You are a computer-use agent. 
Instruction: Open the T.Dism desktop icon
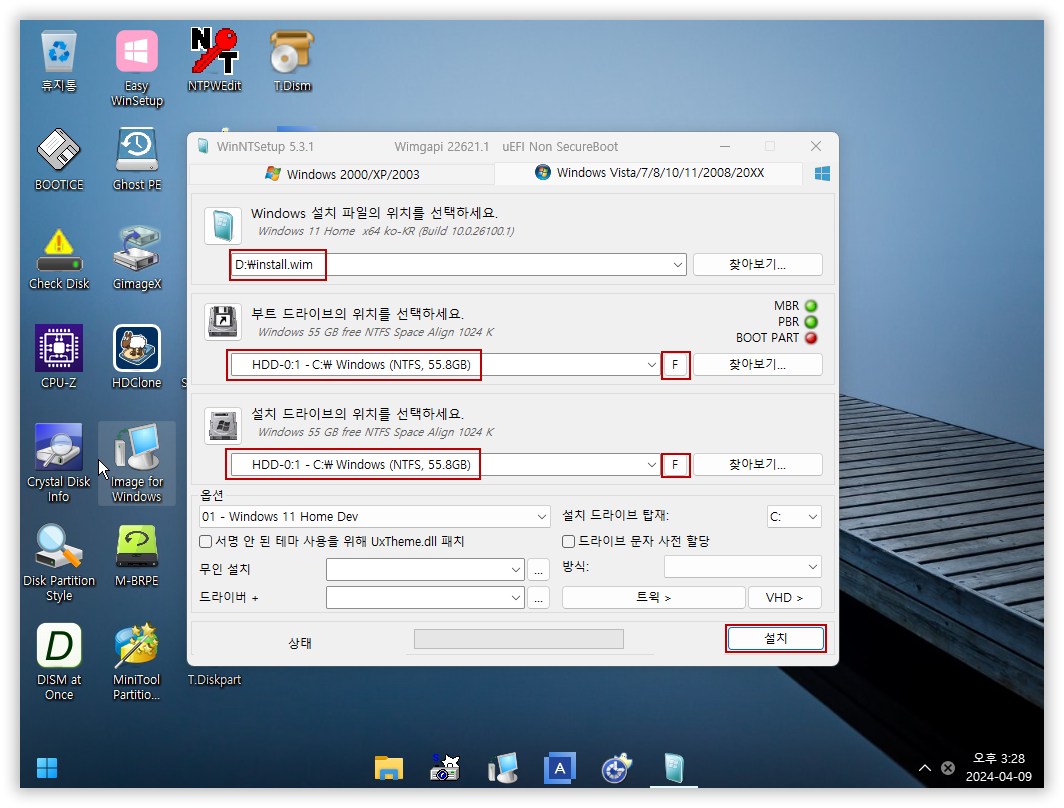(292, 60)
